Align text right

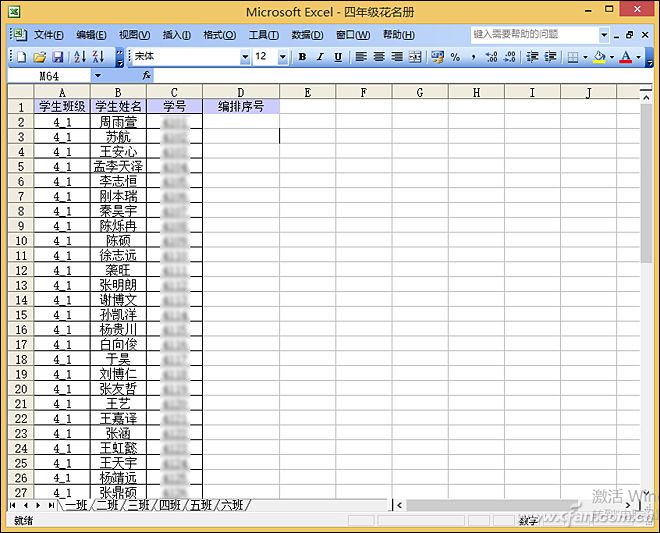pos(397,57)
